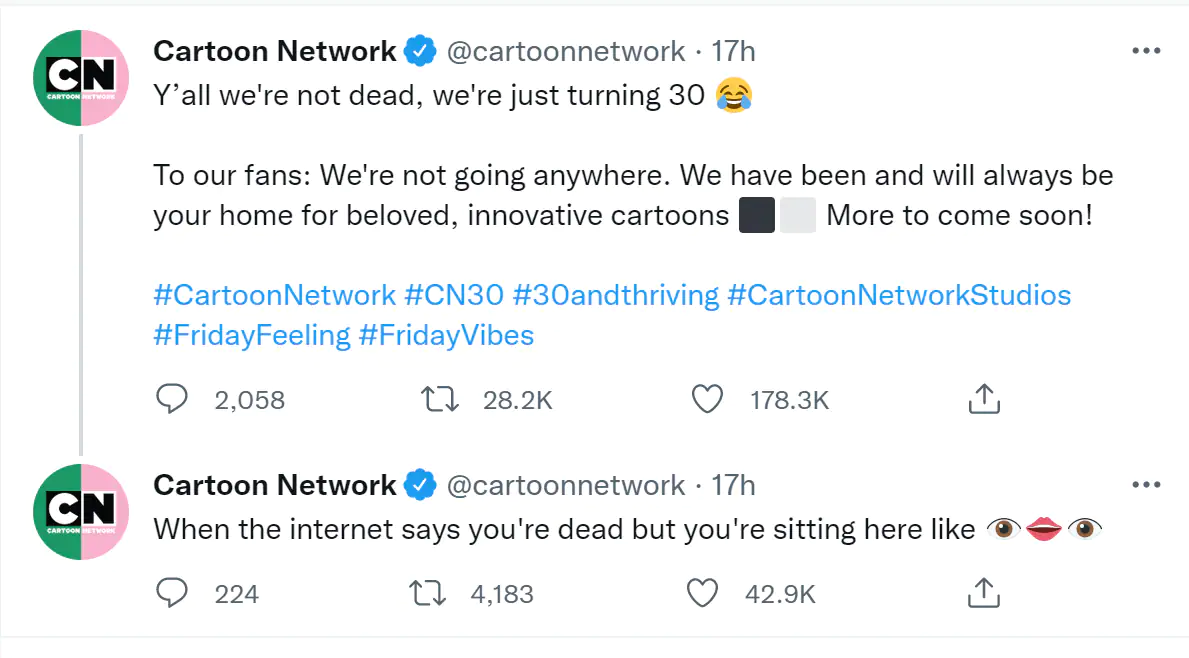Toggle like on the second tweet

(x=702, y=592)
